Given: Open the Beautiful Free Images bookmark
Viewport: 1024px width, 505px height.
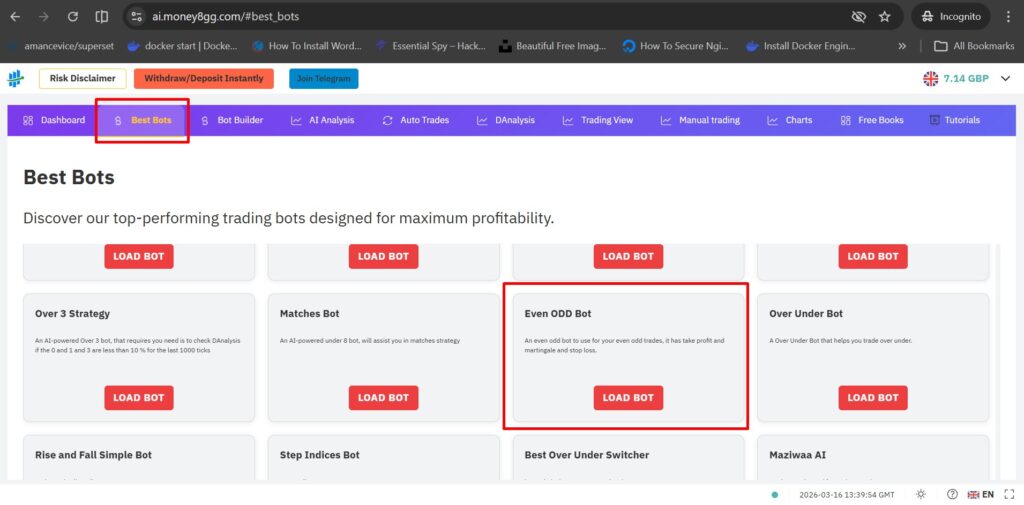Looking at the screenshot, I should (552, 46).
